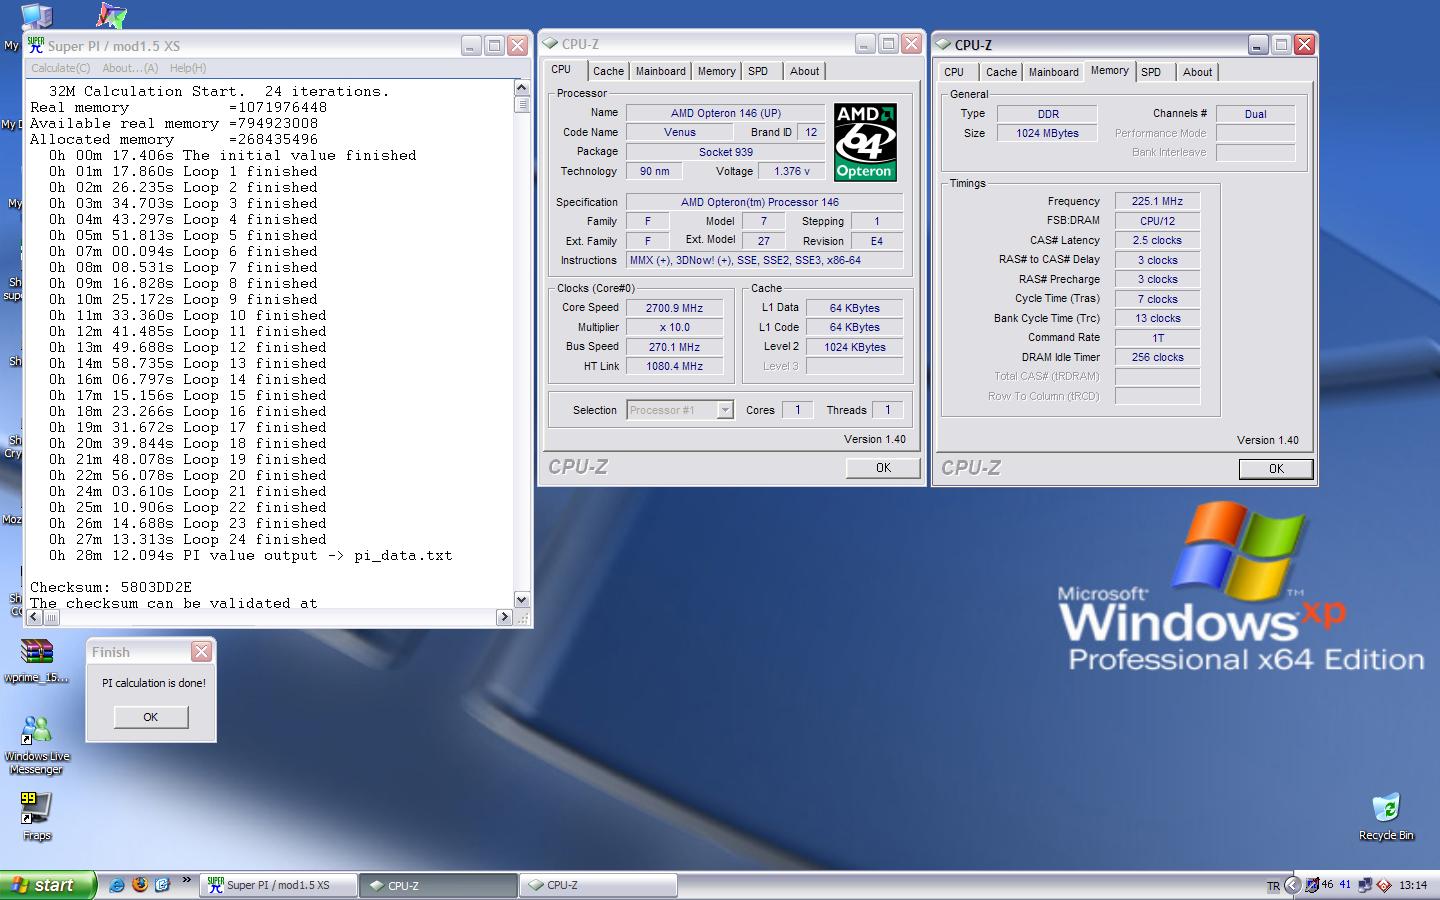The height and width of the screenshot is (900, 1440).
Task: Launch Firefox from Quick Launch
Action: click(x=140, y=885)
